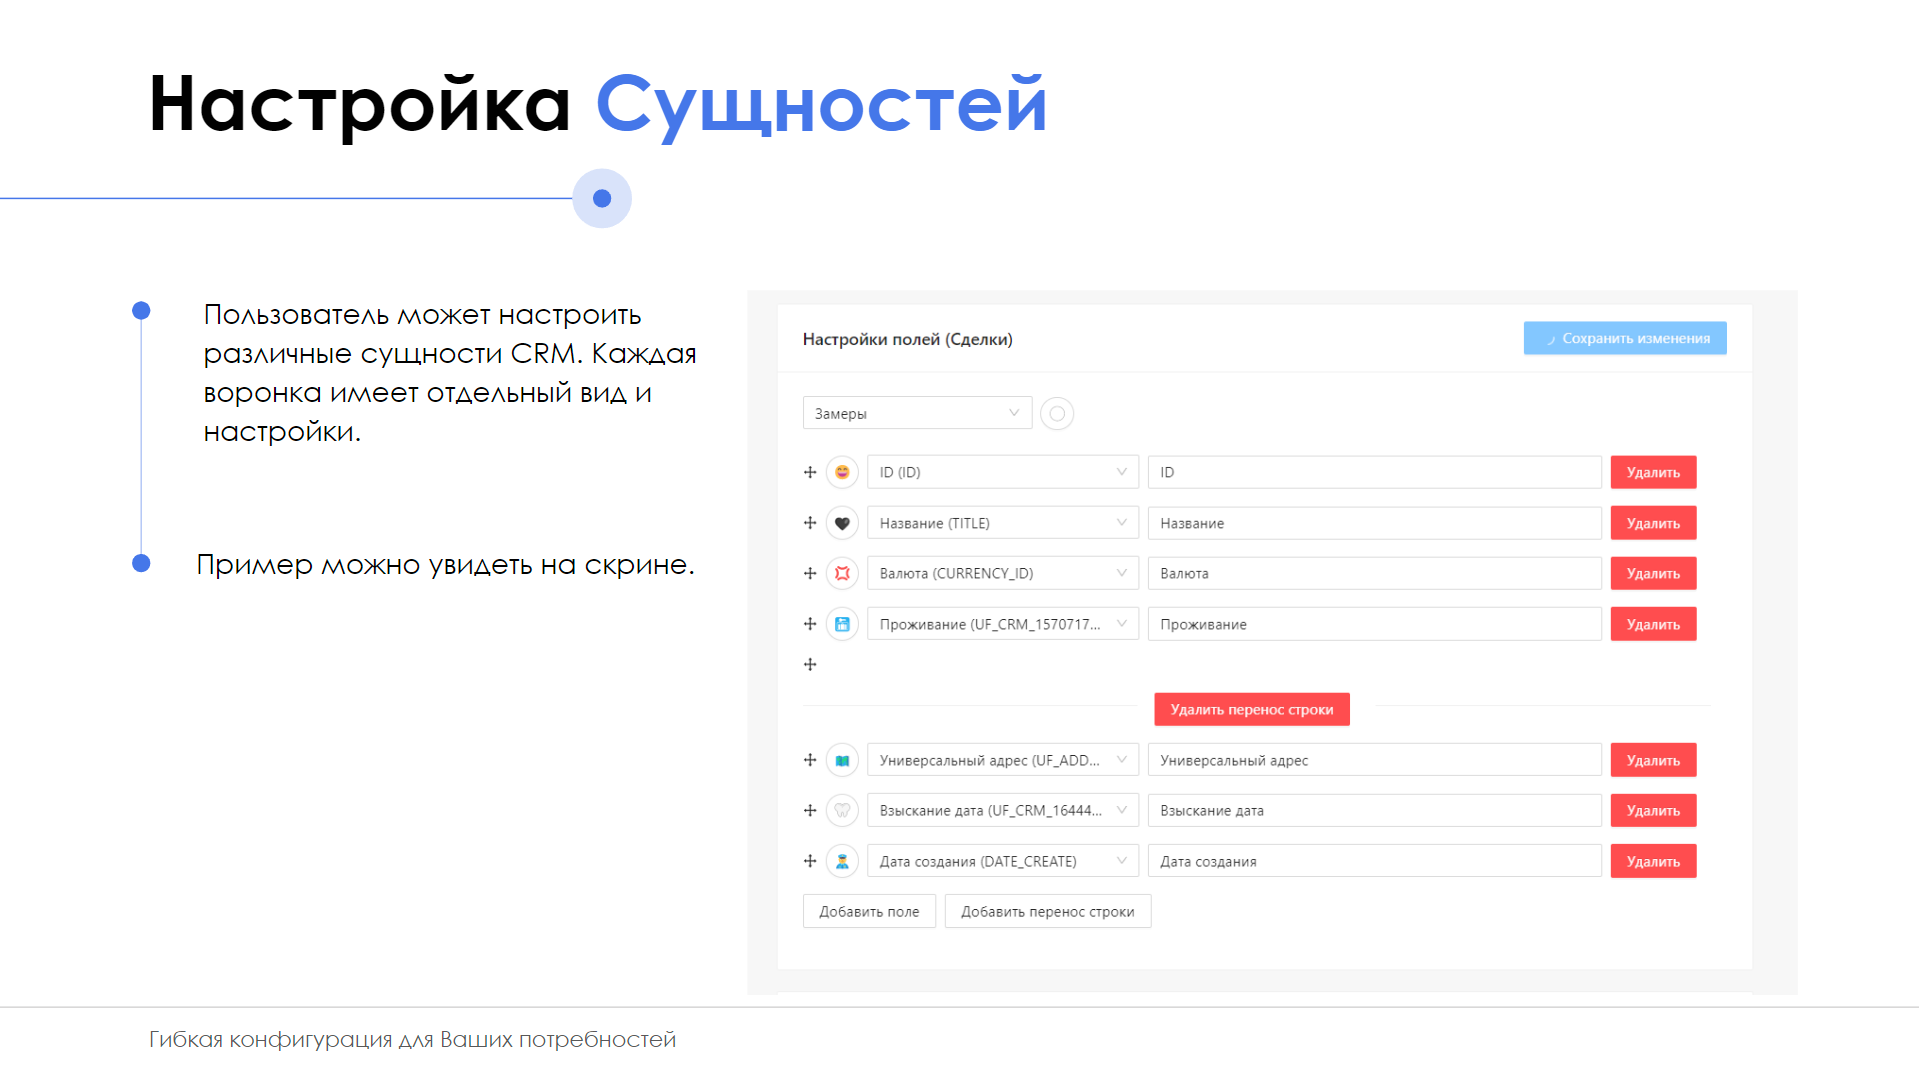Click the round button beside Замеры dropdown

coord(1057,413)
